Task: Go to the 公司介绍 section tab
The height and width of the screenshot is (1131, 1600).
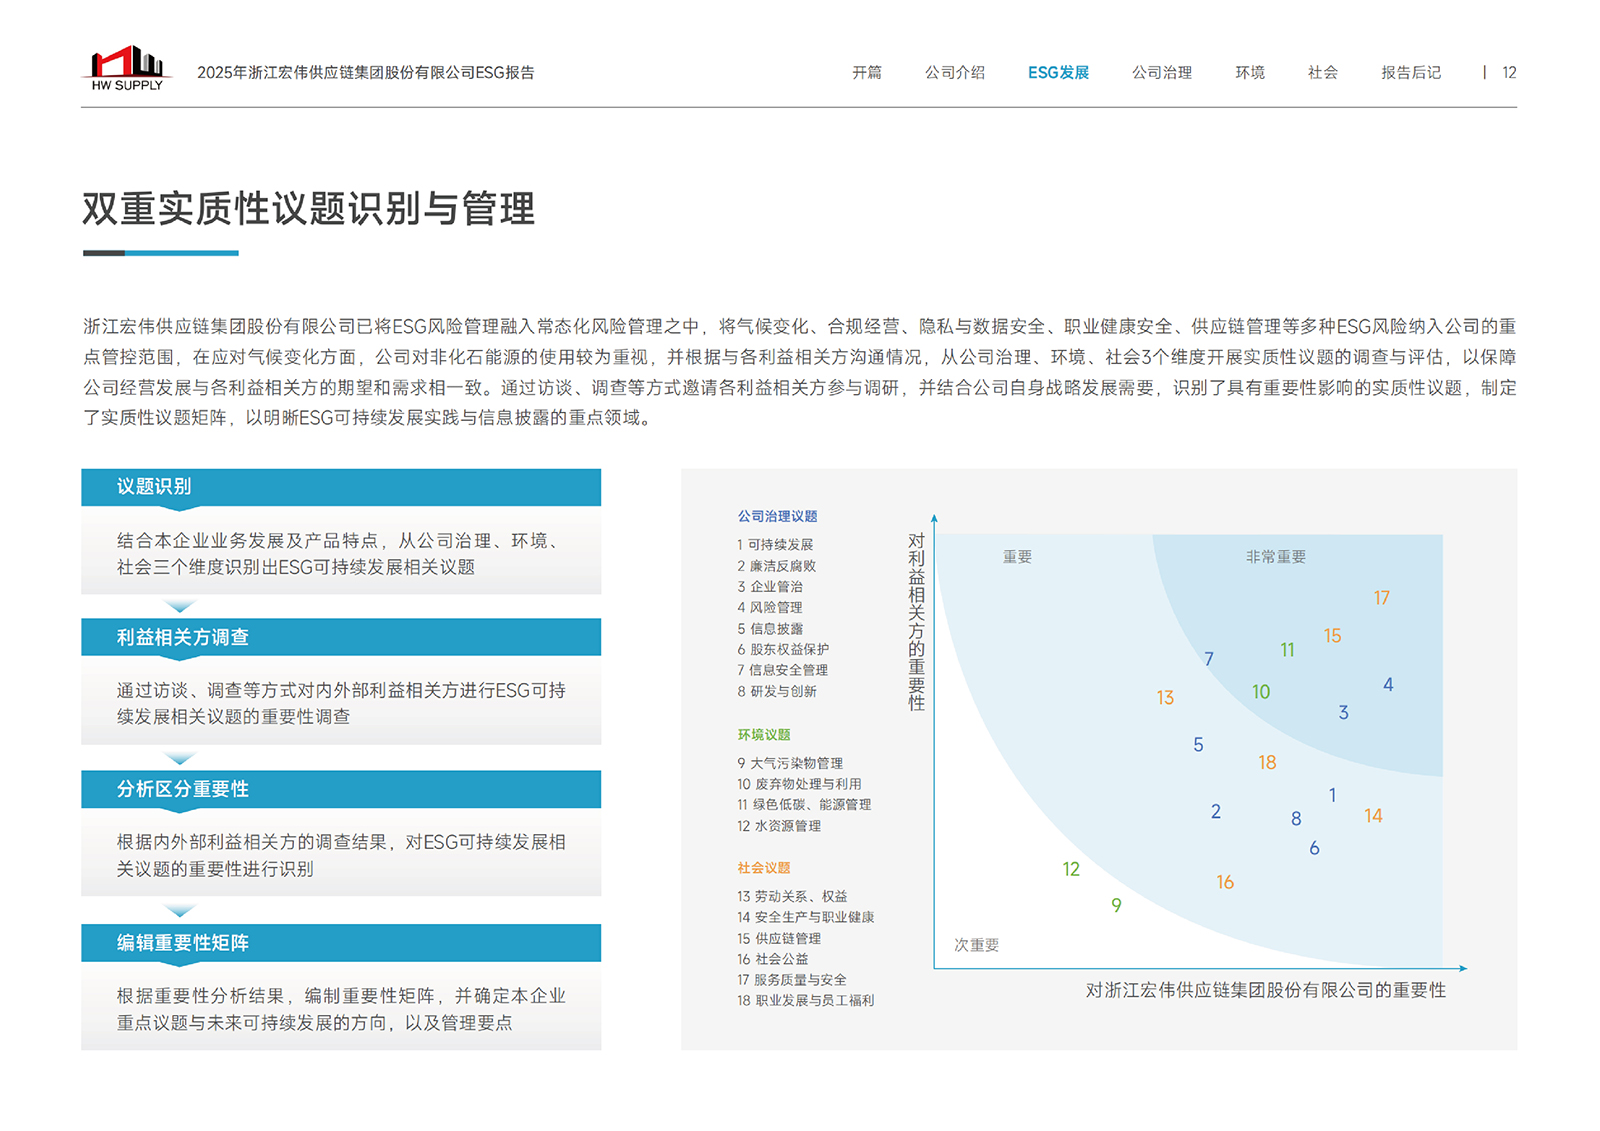Action: (x=955, y=73)
